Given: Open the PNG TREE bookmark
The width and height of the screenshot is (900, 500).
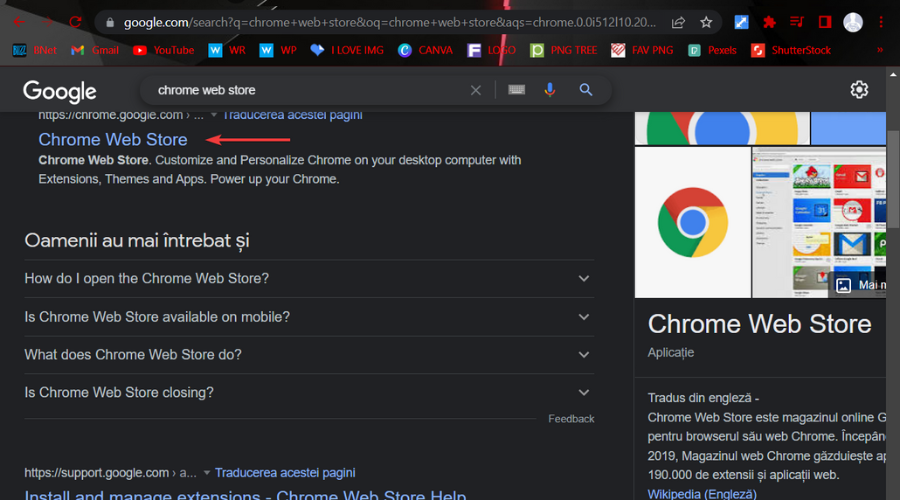Looking at the screenshot, I should (564, 51).
